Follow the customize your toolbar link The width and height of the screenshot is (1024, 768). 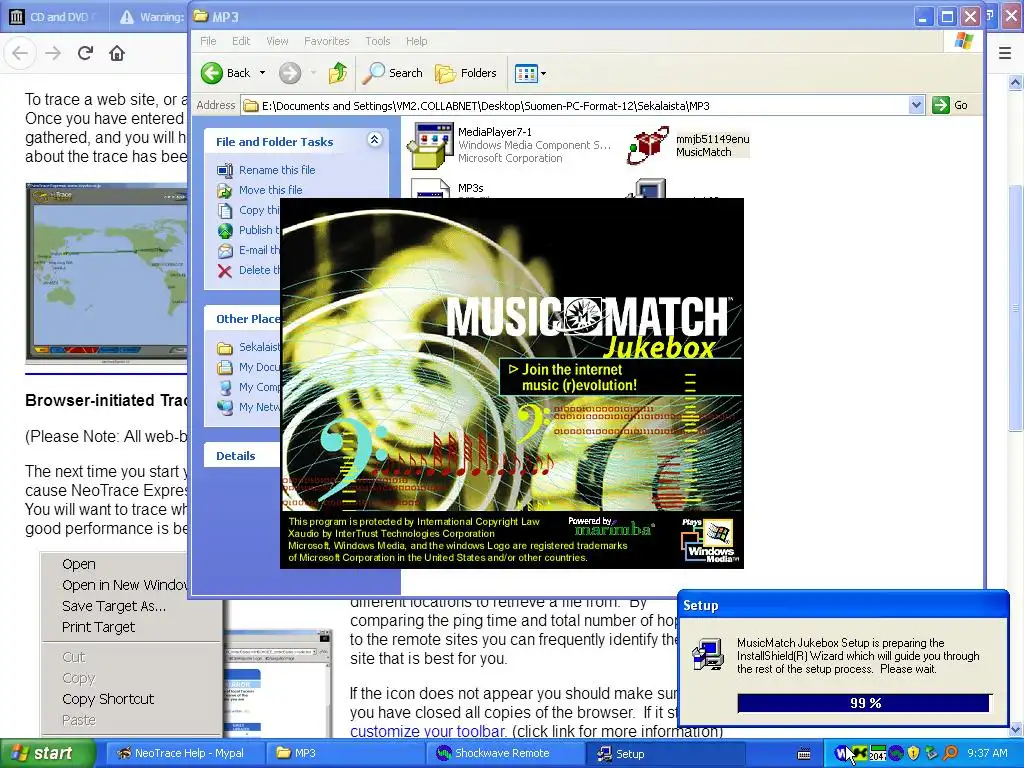tap(427, 731)
